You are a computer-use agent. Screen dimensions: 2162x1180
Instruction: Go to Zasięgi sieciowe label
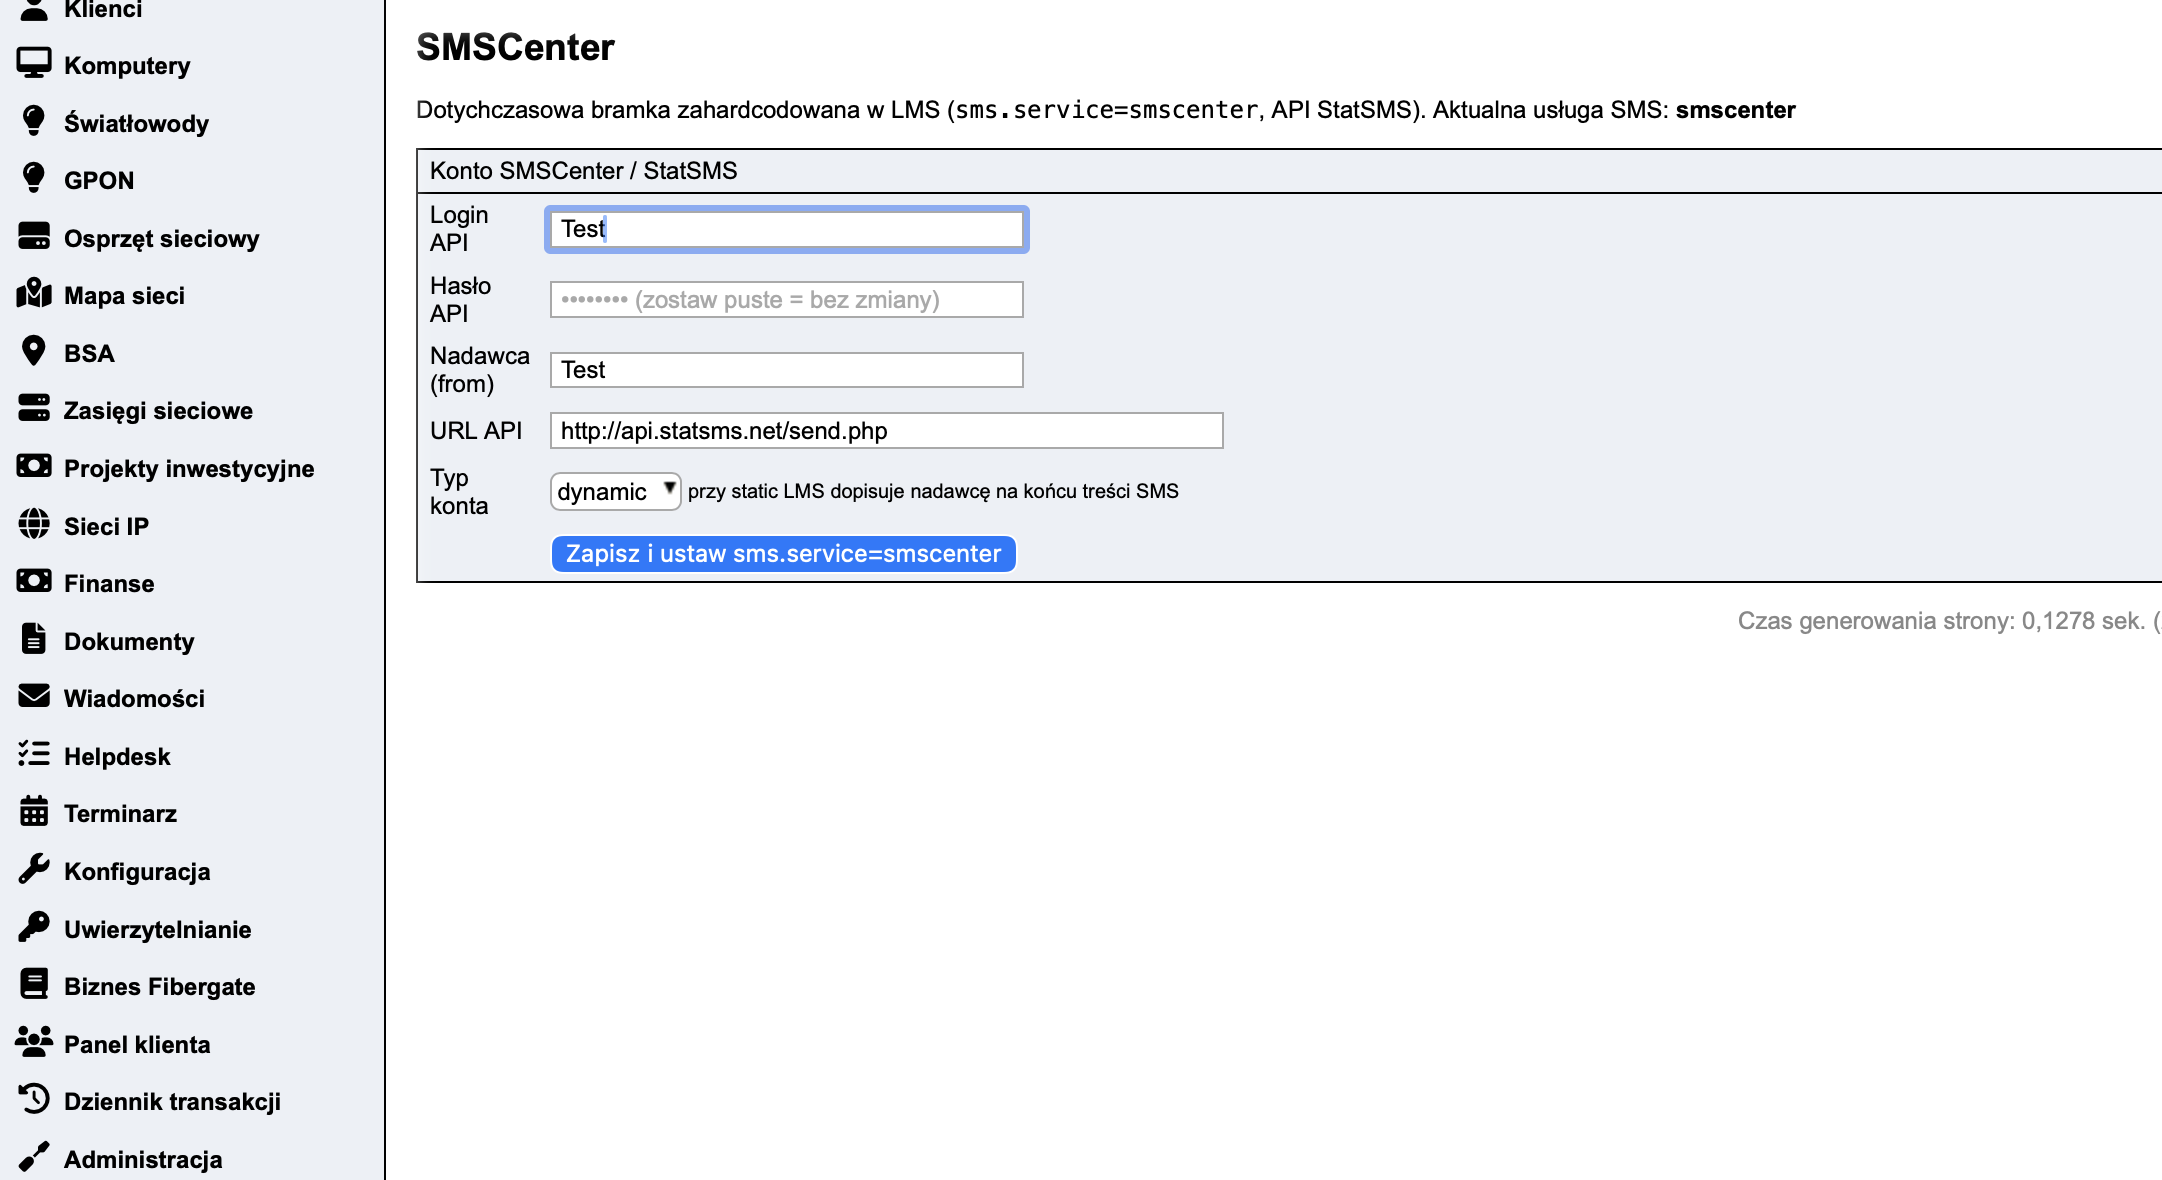click(158, 410)
